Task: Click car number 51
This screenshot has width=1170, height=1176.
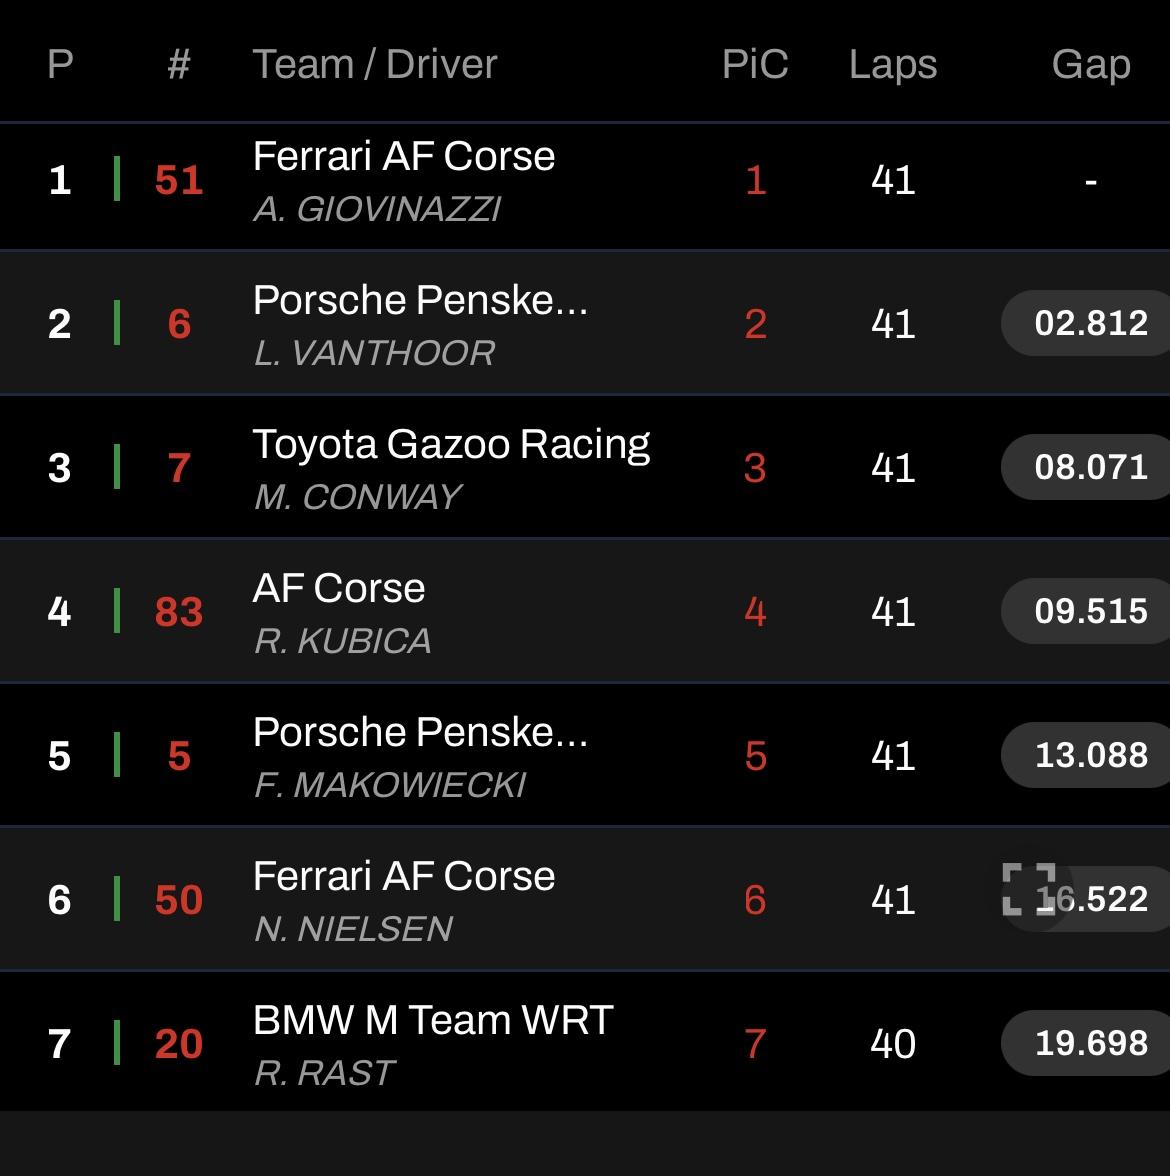Action: coord(178,180)
